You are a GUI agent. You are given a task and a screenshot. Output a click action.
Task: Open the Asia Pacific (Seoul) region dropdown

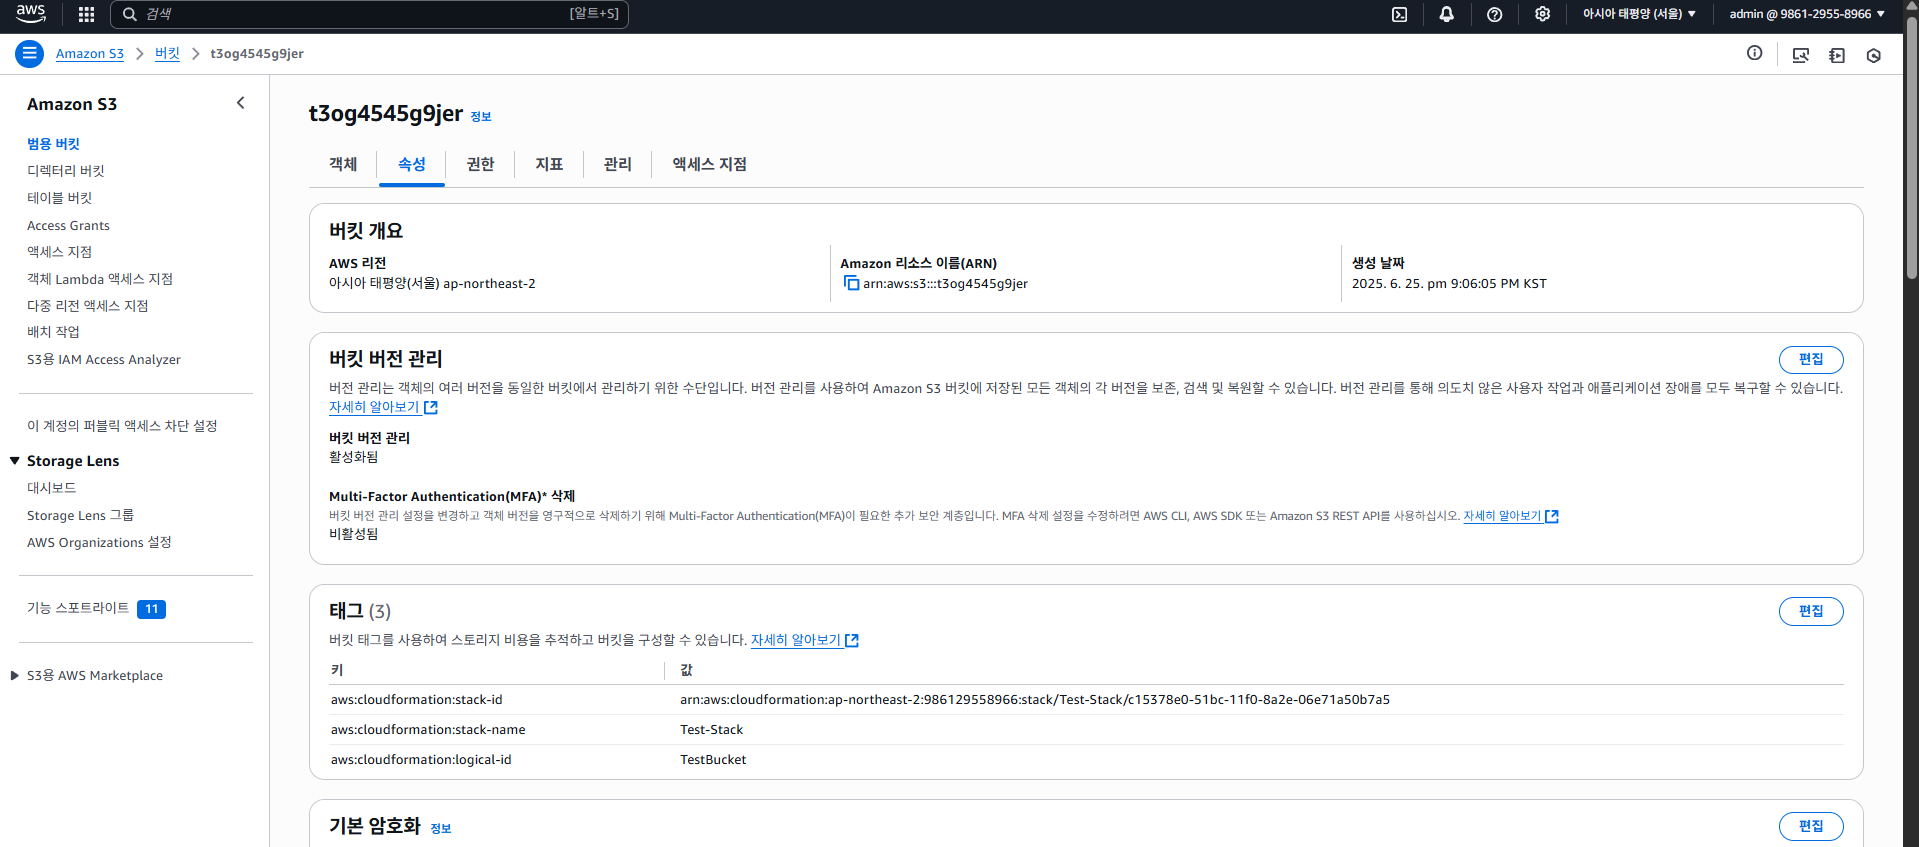(x=1639, y=14)
